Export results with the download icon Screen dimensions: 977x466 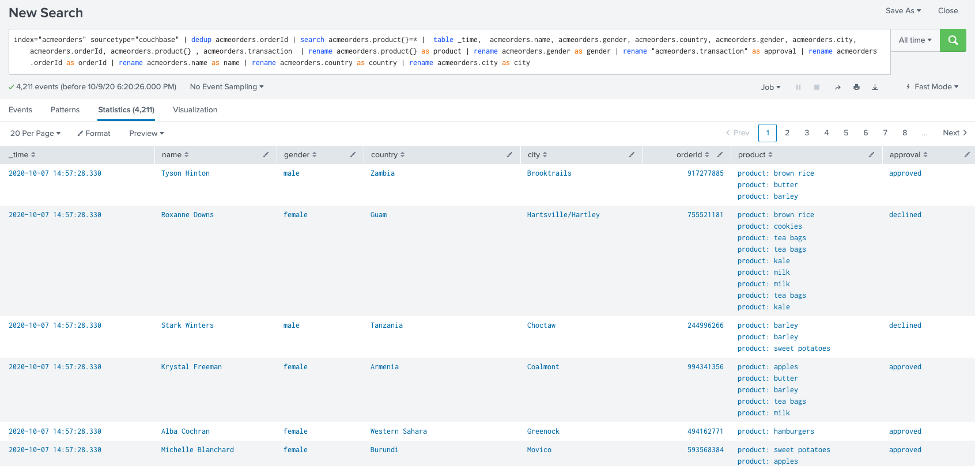coord(875,87)
